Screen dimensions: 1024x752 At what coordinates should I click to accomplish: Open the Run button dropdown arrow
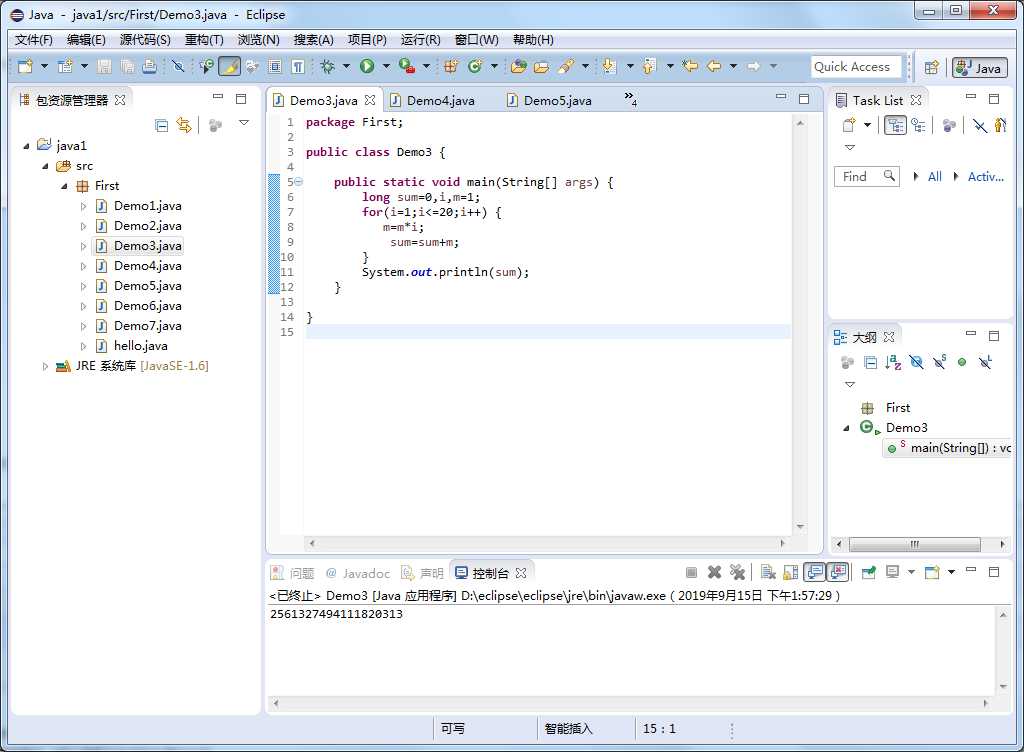[x=386, y=66]
